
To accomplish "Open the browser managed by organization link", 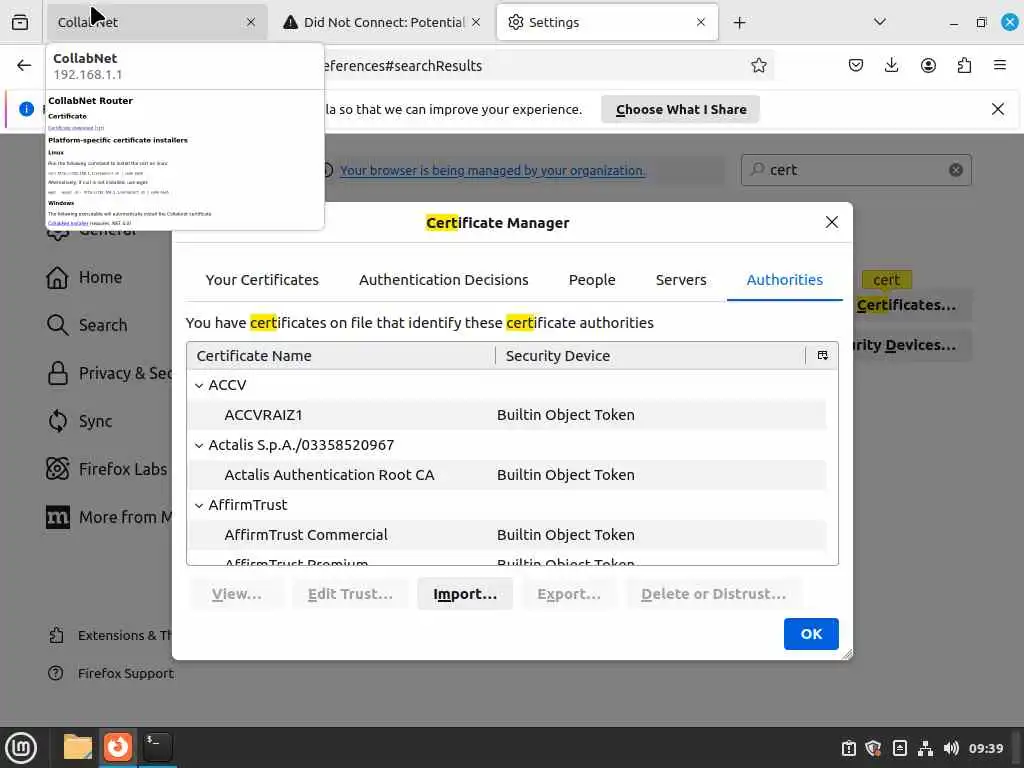I will click(x=492, y=170).
